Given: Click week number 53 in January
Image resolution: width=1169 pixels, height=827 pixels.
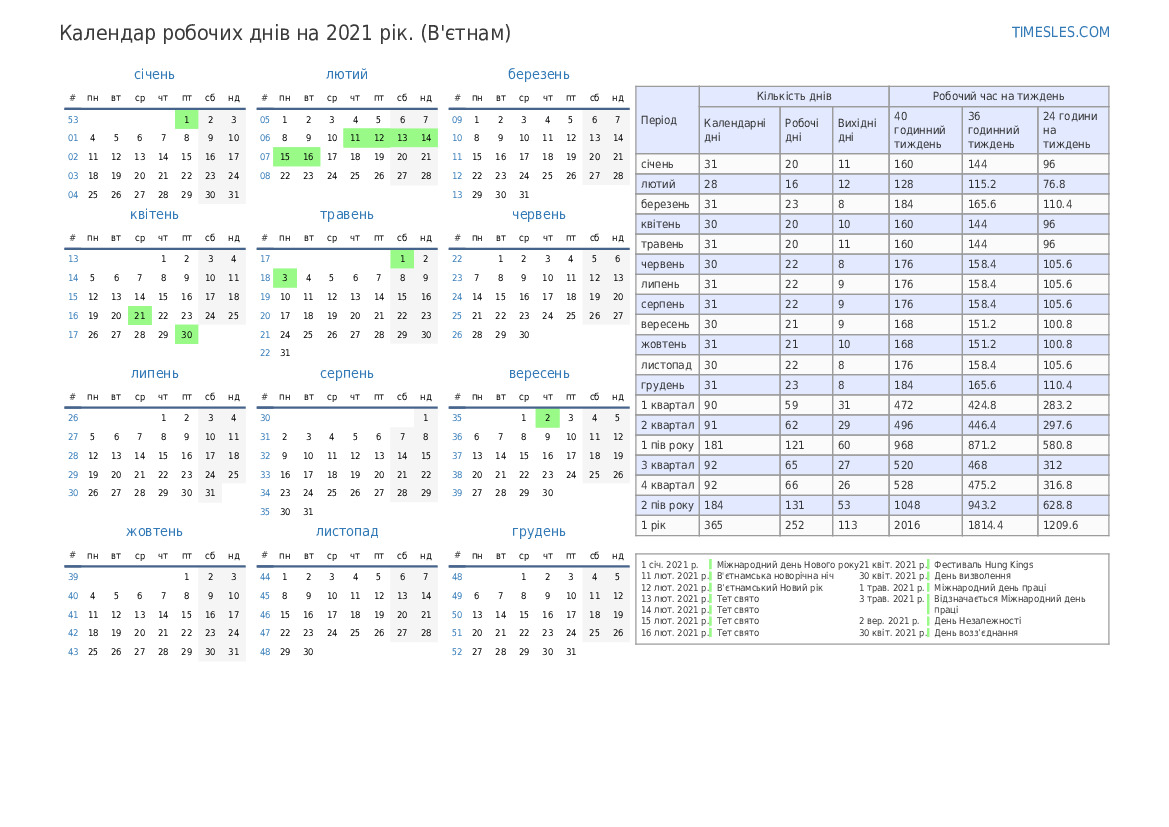Looking at the screenshot, I should [x=73, y=119].
